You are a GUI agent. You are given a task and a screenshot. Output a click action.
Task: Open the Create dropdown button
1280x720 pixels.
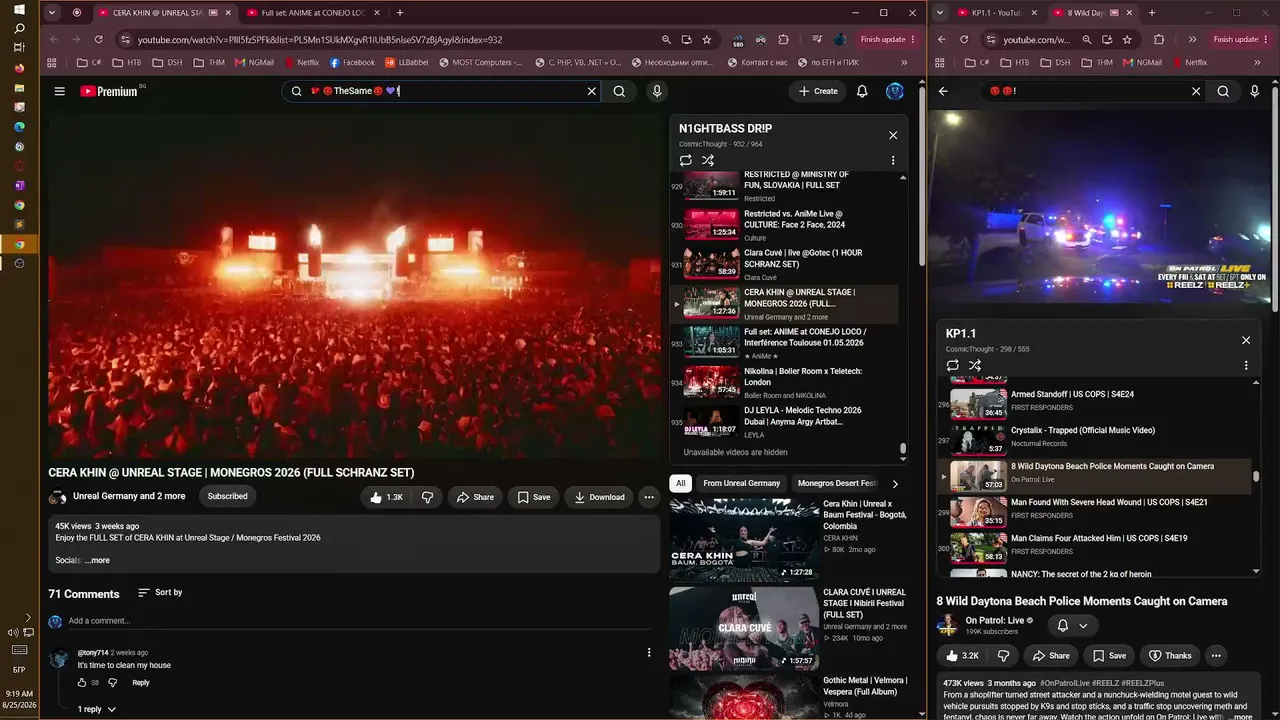coord(817,91)
